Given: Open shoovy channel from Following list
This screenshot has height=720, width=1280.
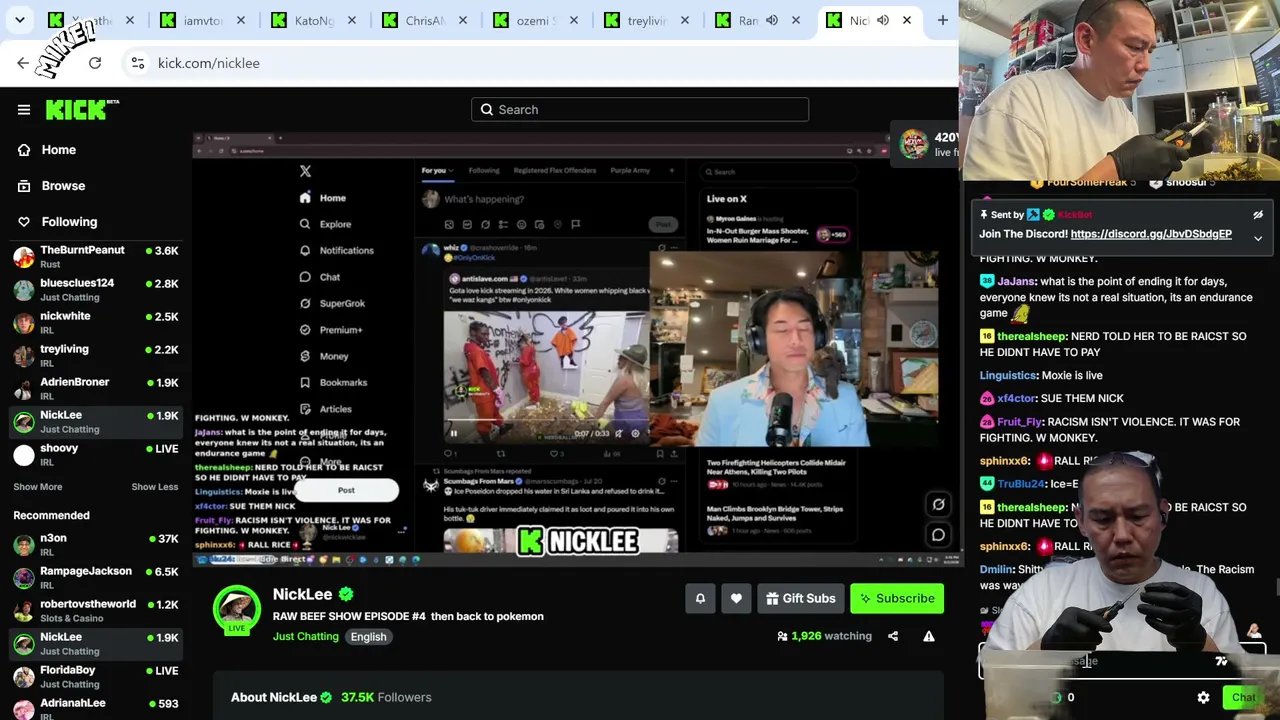Looking at the screenshot, I should pyautogui.click(x=96, y=455).
